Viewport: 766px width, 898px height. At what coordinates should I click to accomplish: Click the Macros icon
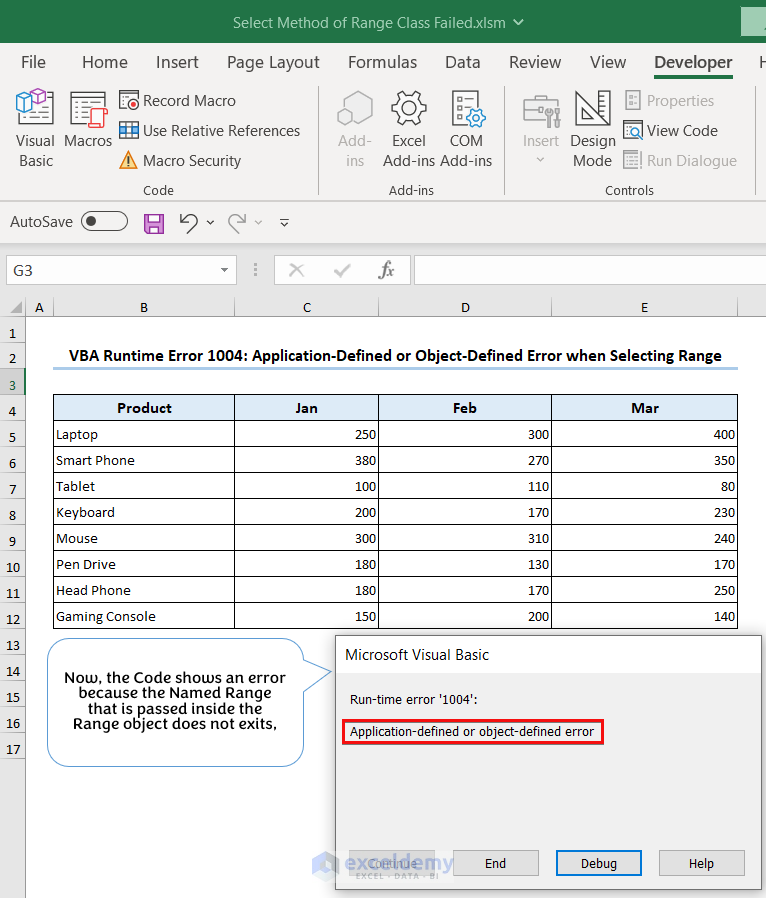click(x=88, y=120)
